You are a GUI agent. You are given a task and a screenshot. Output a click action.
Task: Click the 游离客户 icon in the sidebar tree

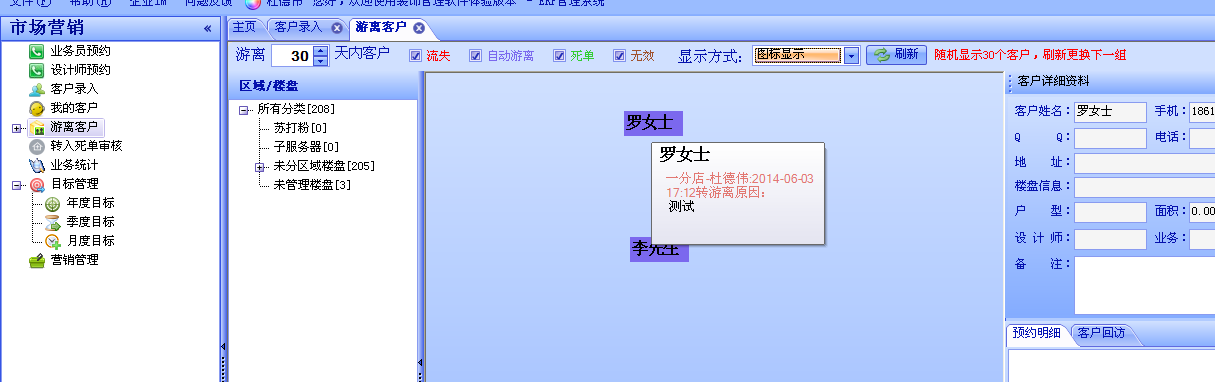click(37, 128)
